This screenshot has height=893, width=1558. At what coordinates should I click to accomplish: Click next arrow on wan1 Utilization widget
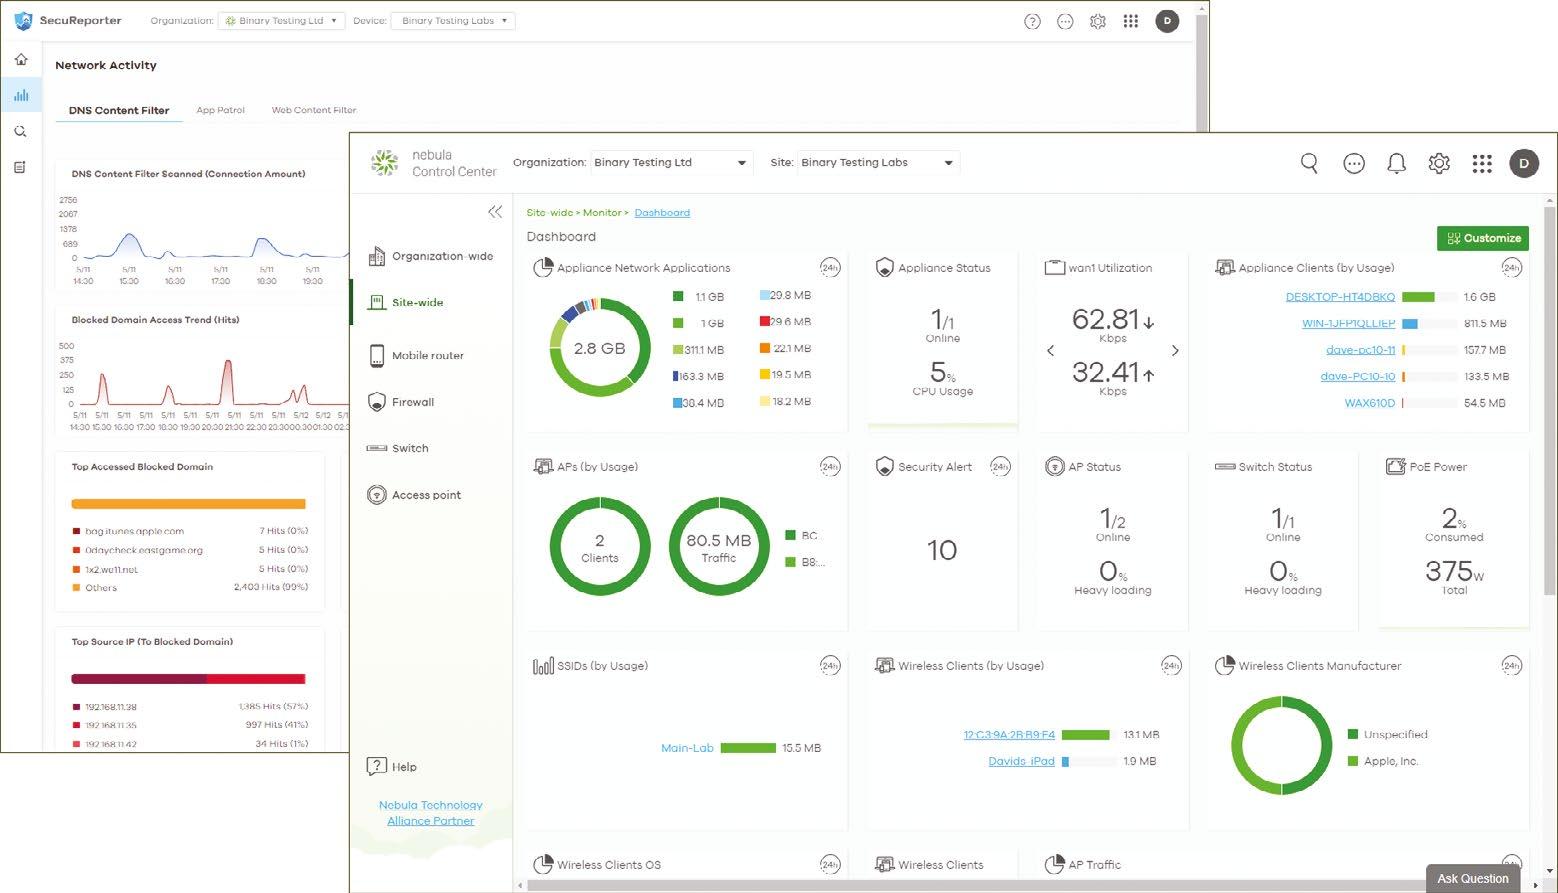coord(1175,350)
